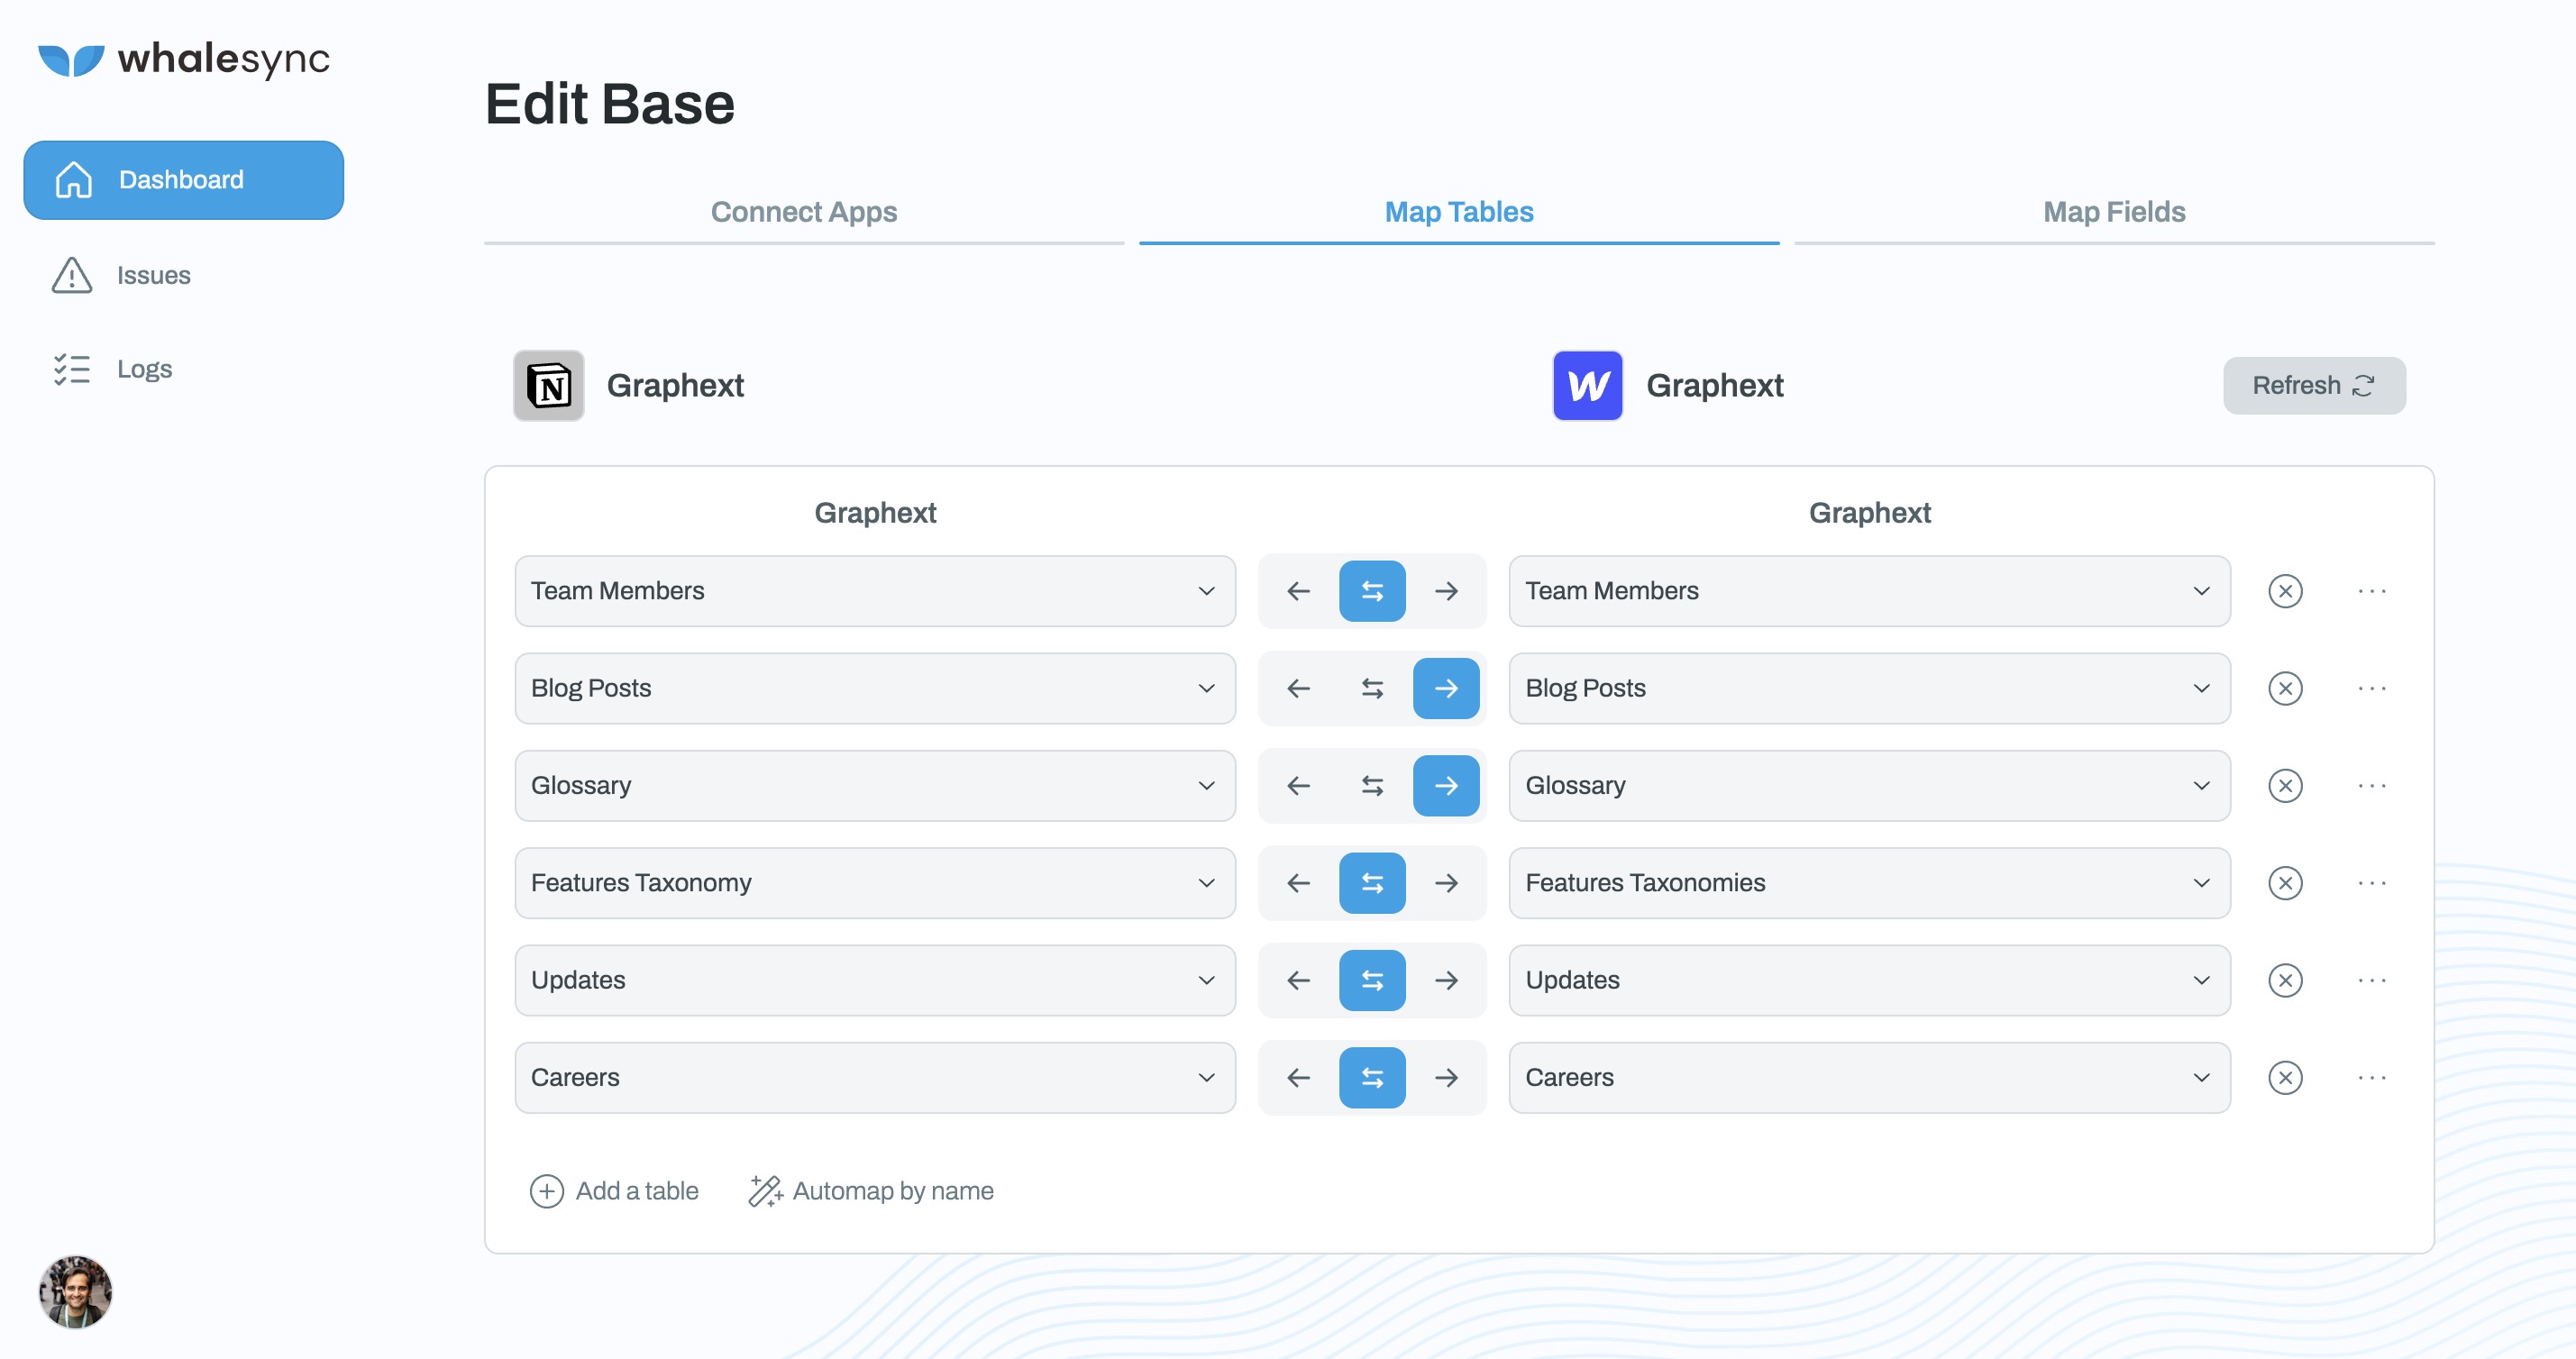
Task: Click the Webflow app icon
Action: pos(1587,386)
